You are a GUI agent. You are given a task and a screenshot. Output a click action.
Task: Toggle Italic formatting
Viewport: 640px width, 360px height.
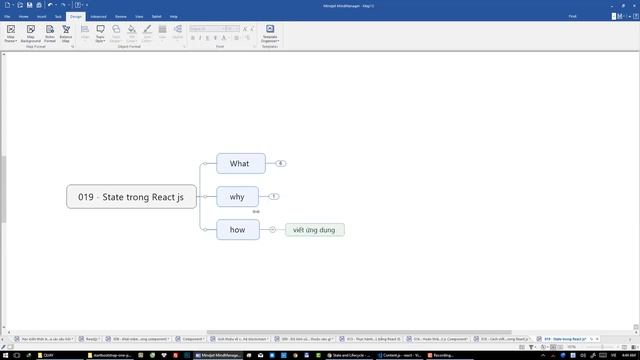click(200, 38)
